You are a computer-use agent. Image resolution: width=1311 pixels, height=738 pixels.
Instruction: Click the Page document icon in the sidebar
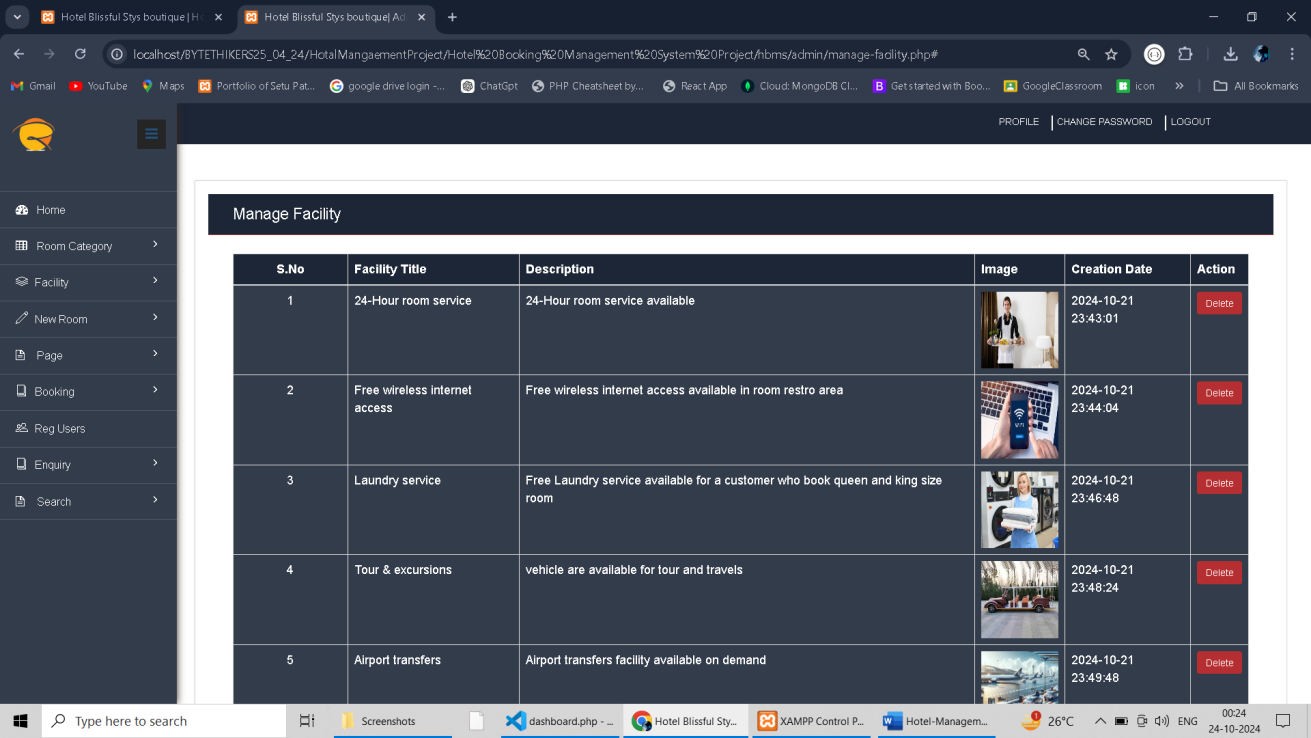tap(21, 355)
